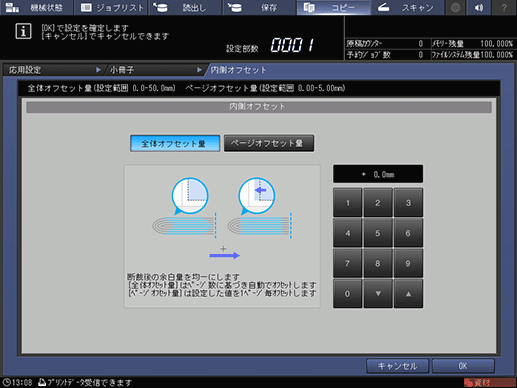This screenshot has height=388, width=517.
Task: Decrease value with the down arrow key
Action: coord(378,294)
